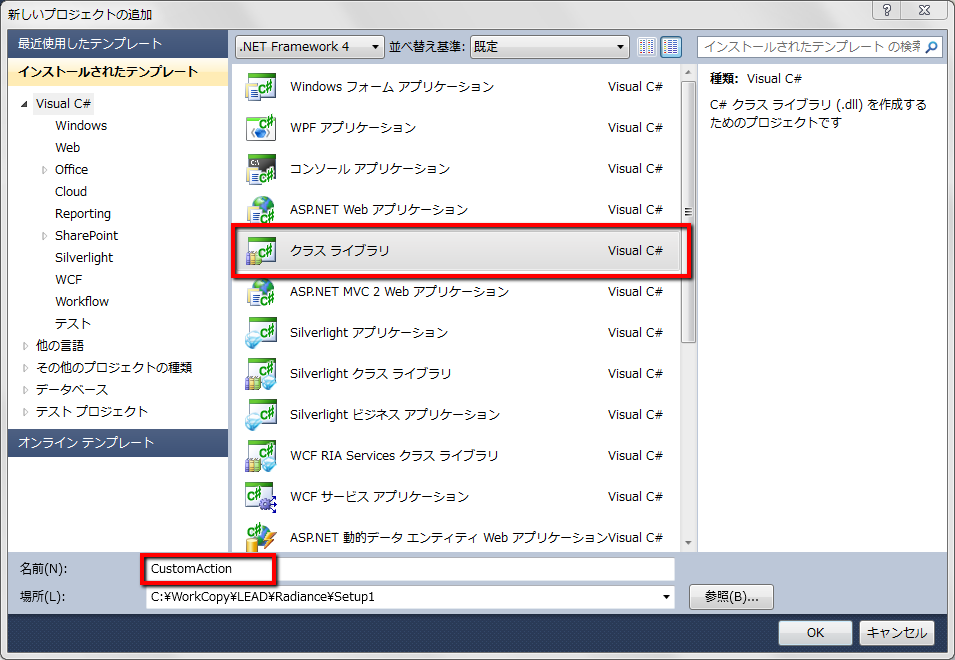The width and height of the screenshot is (955, 660).
Task: Switch to small icons view
Action: pos(646,47)
